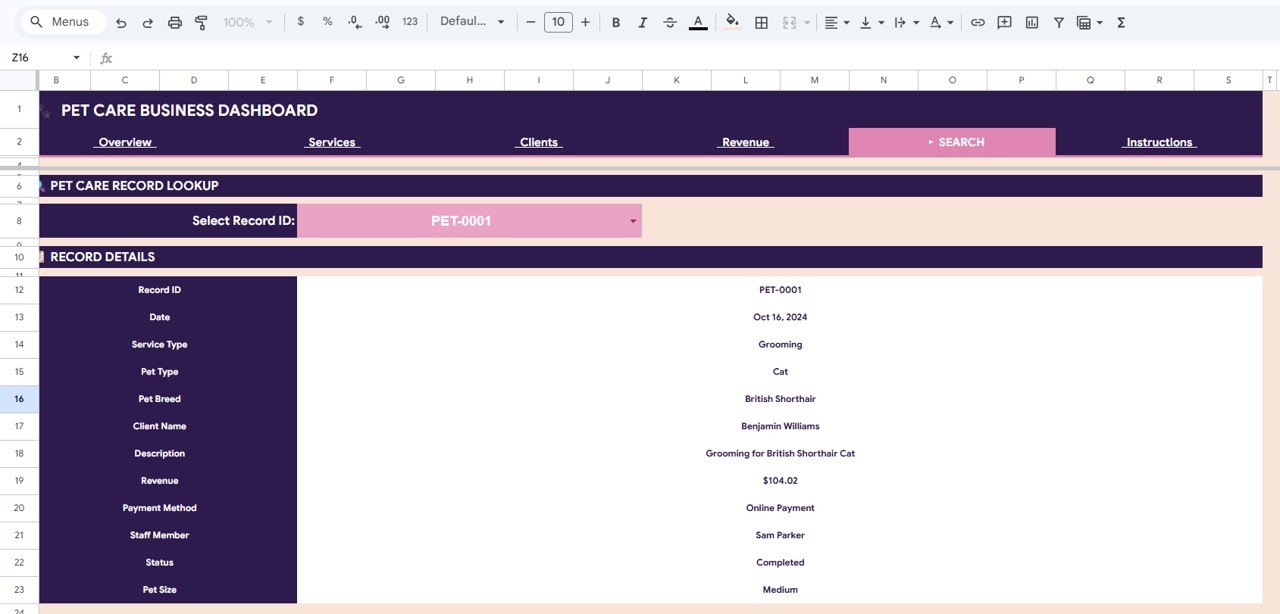Click the pink SEARCH button
1280x614 pixels.
pos(951,141)
